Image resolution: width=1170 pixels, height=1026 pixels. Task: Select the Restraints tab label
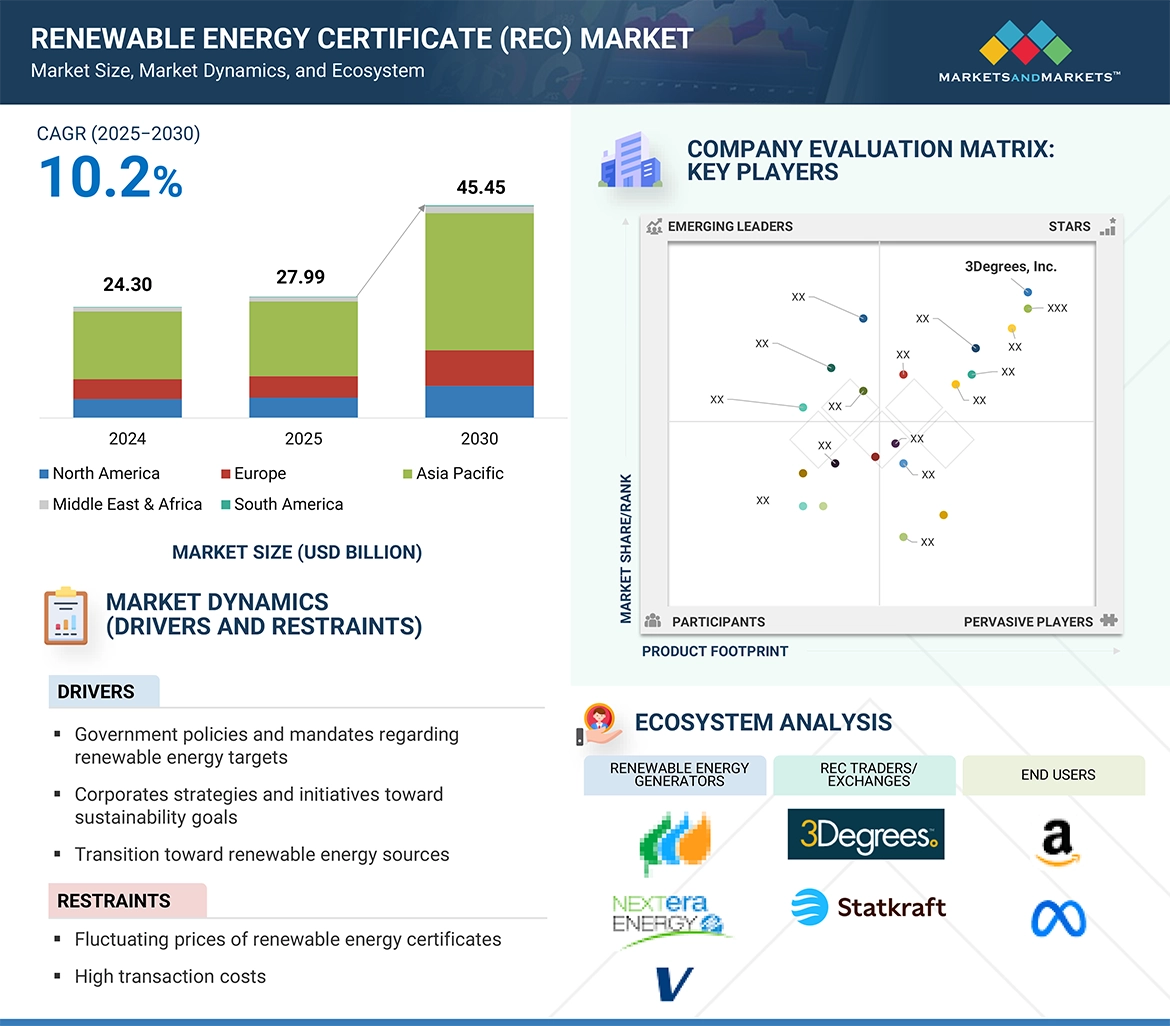[x=113, y=901]
